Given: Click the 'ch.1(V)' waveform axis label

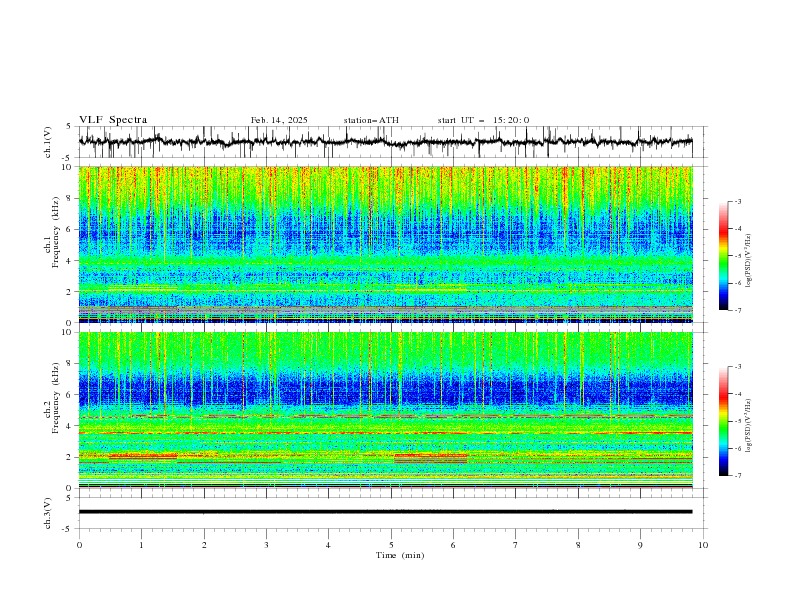Looking at the screenshot, I should [47, 142].
